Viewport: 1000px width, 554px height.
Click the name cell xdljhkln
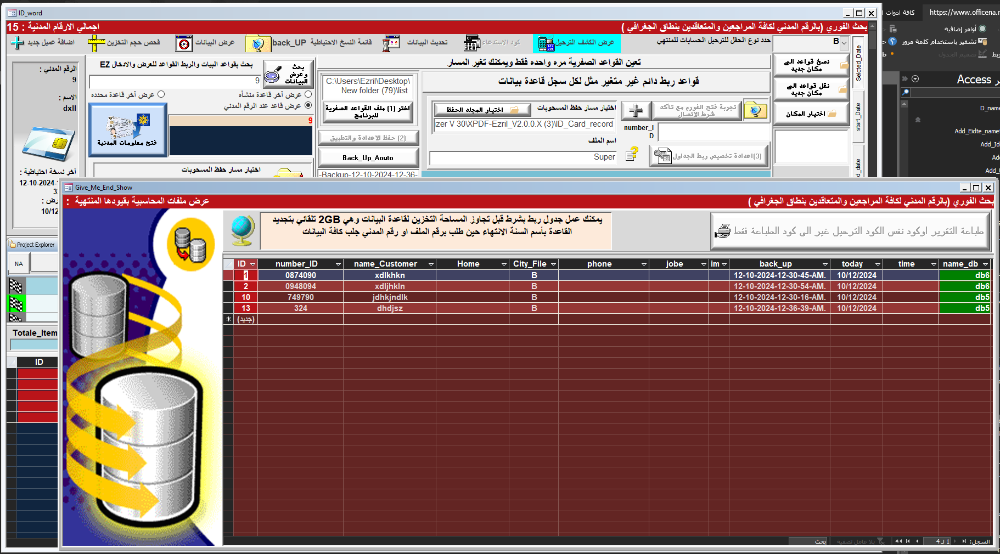coord(390,286)
